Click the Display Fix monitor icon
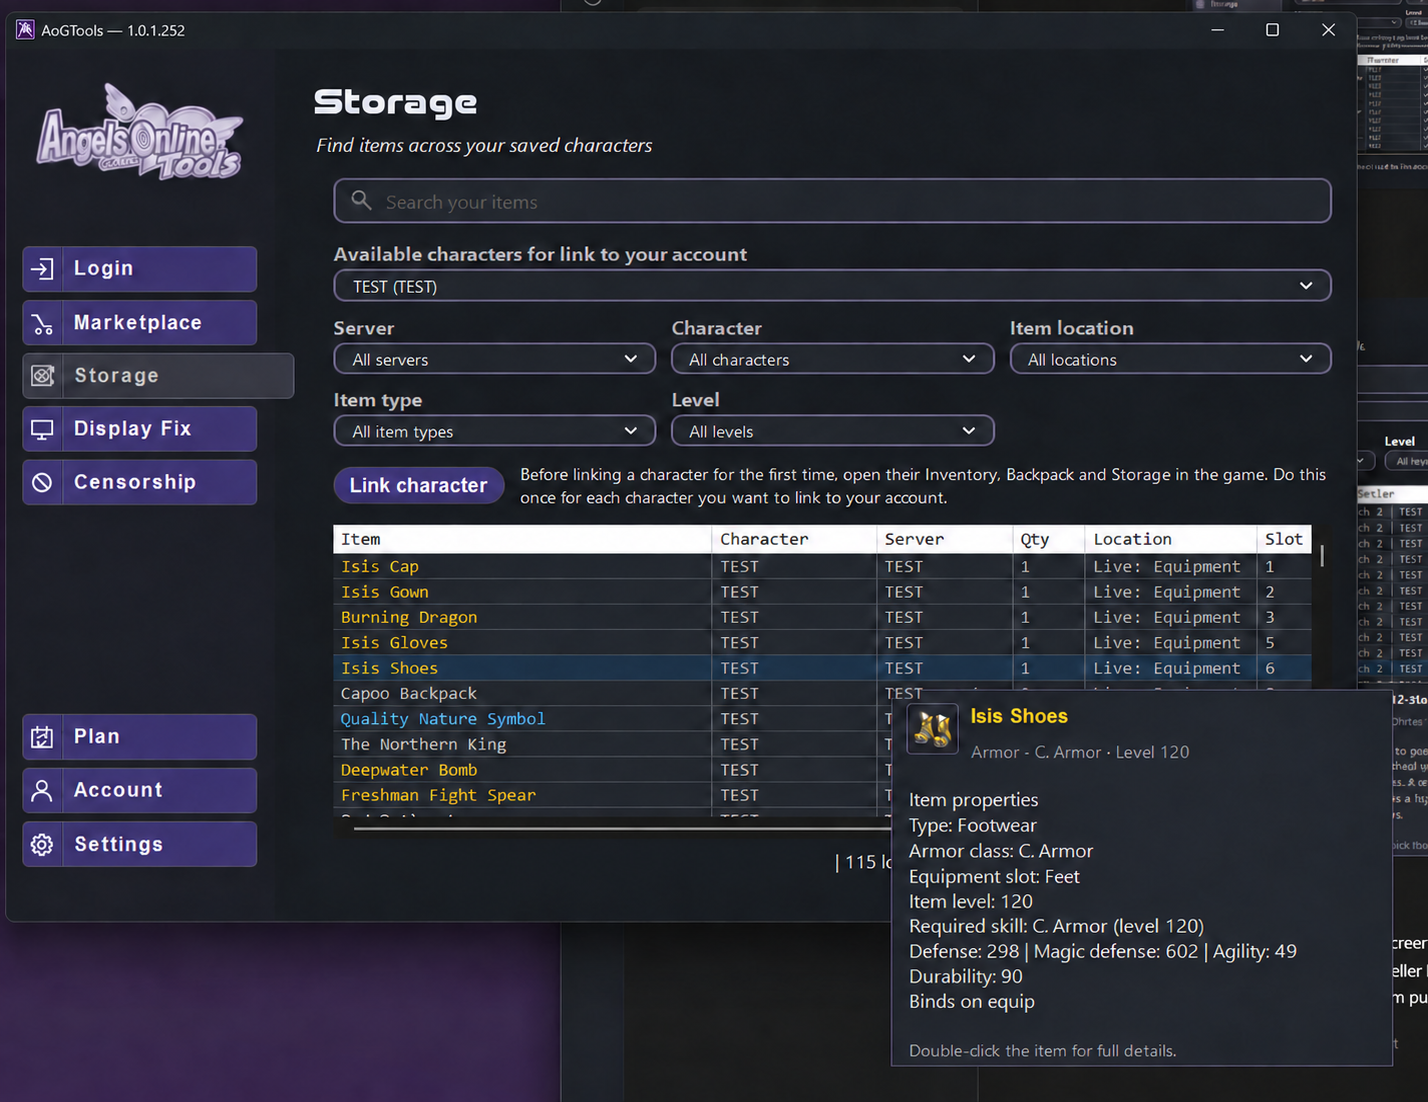1428x1102 pixels. (x=42, y=429)
